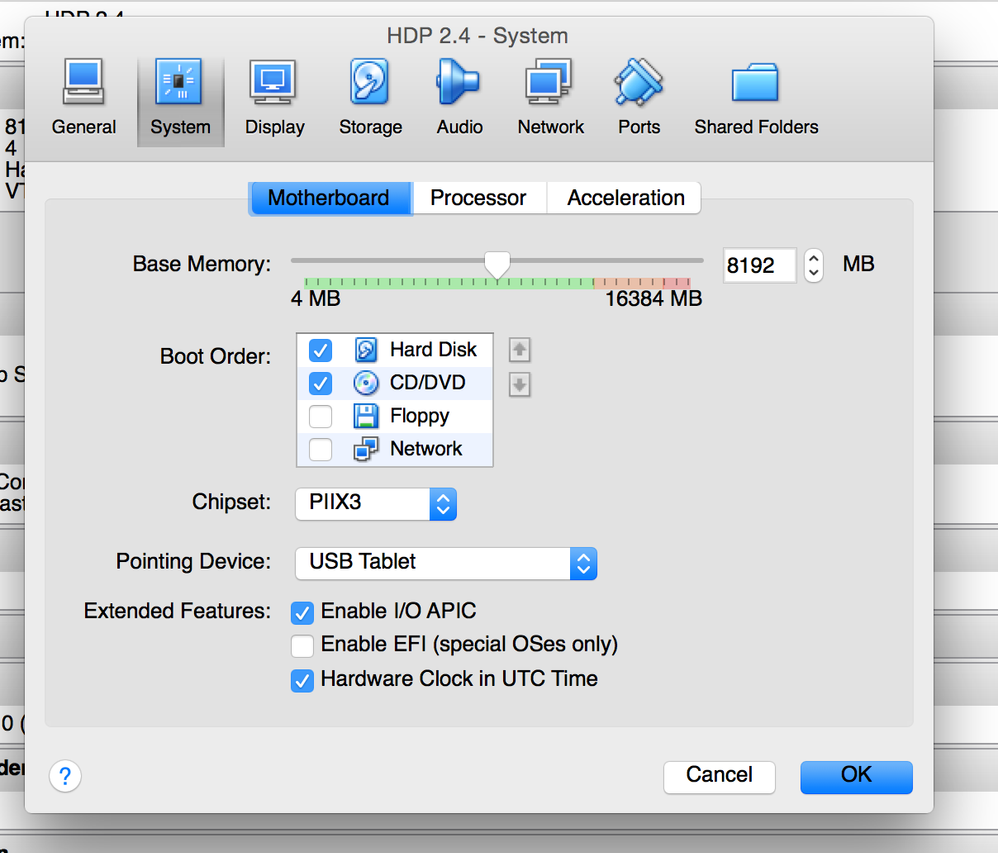
Task: Click the Network boot device icon
Action: click(x=366, y=449)
